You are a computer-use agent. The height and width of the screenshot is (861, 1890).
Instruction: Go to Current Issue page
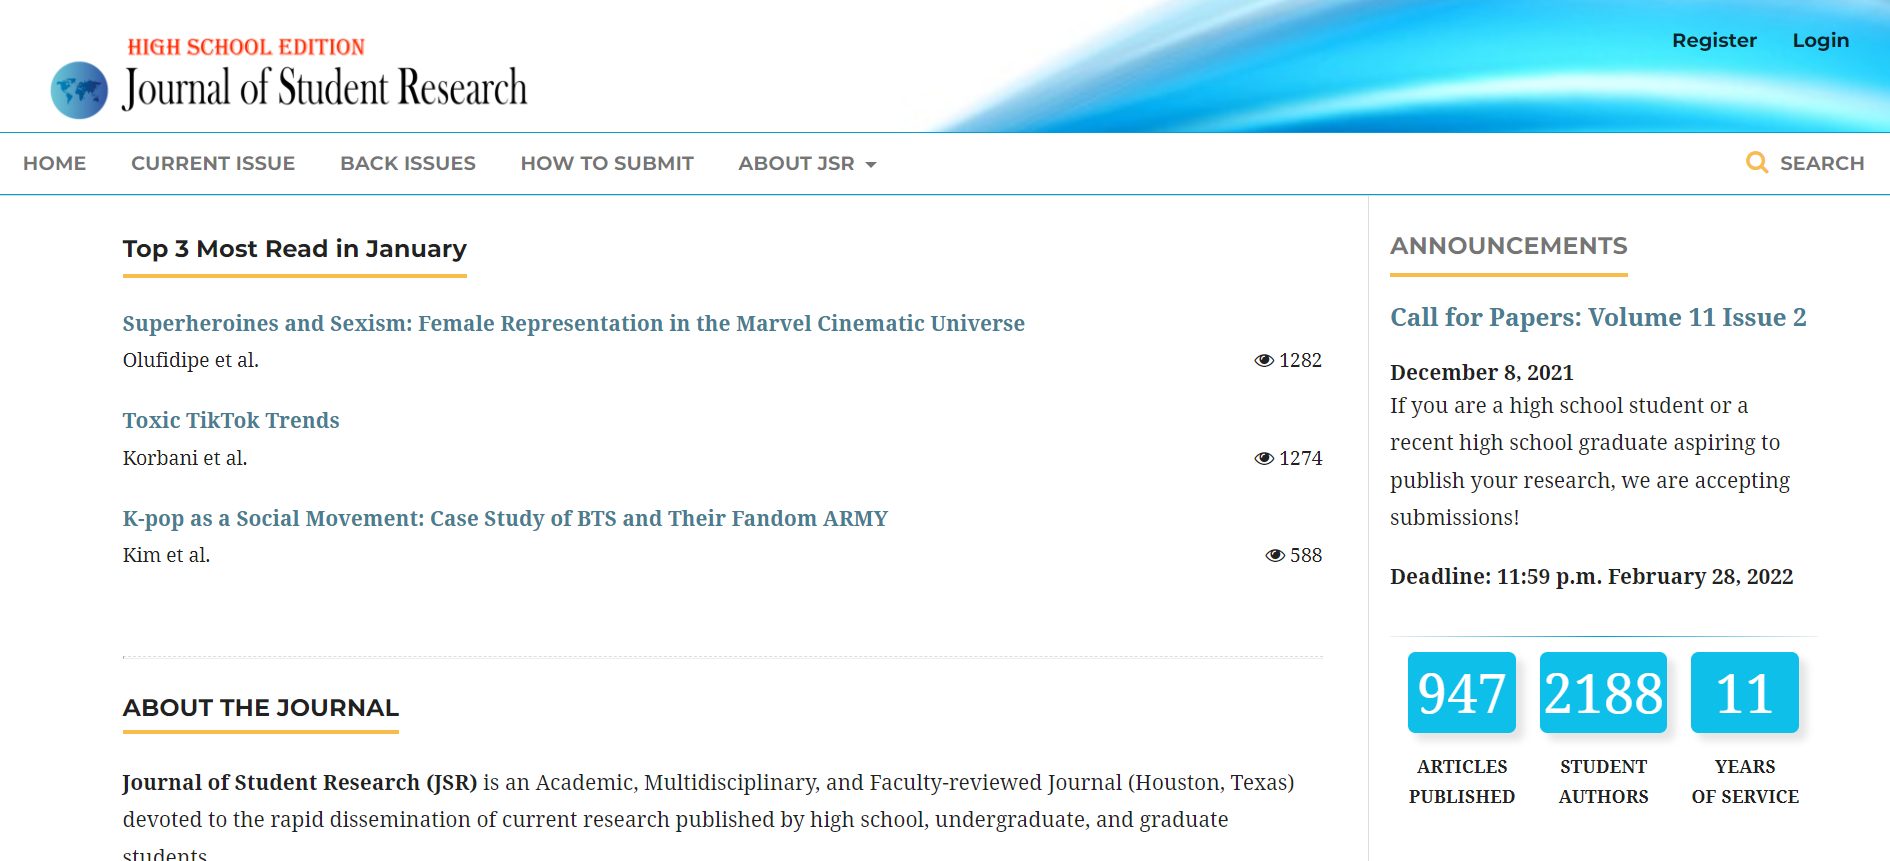213,163
